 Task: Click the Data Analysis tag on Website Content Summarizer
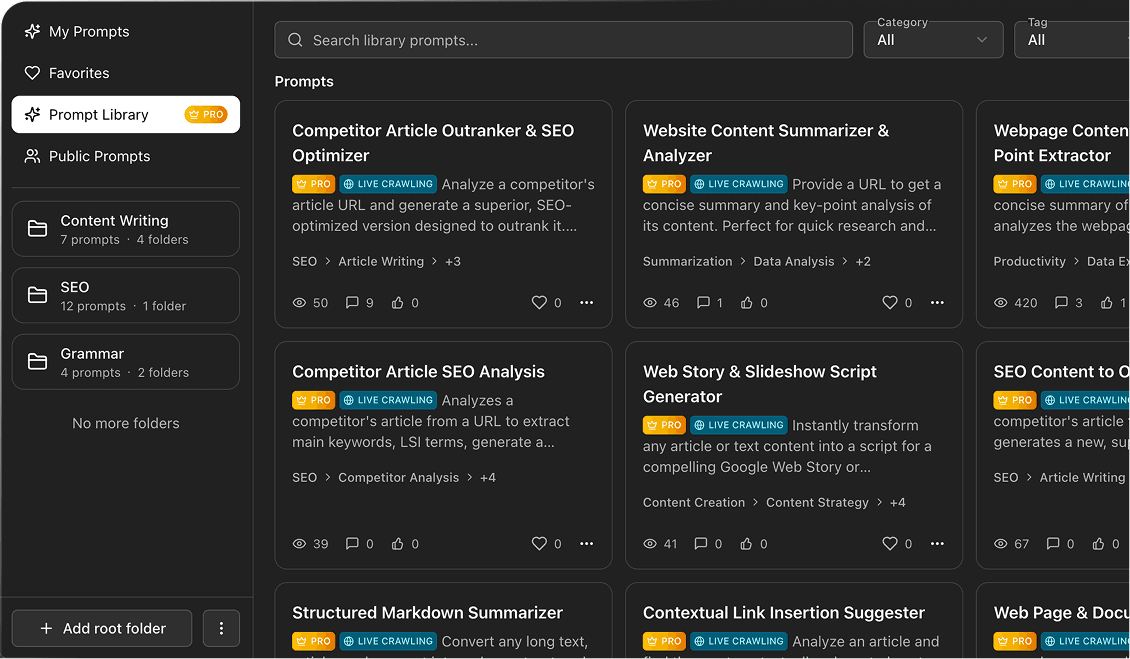[x=793, y=262]
